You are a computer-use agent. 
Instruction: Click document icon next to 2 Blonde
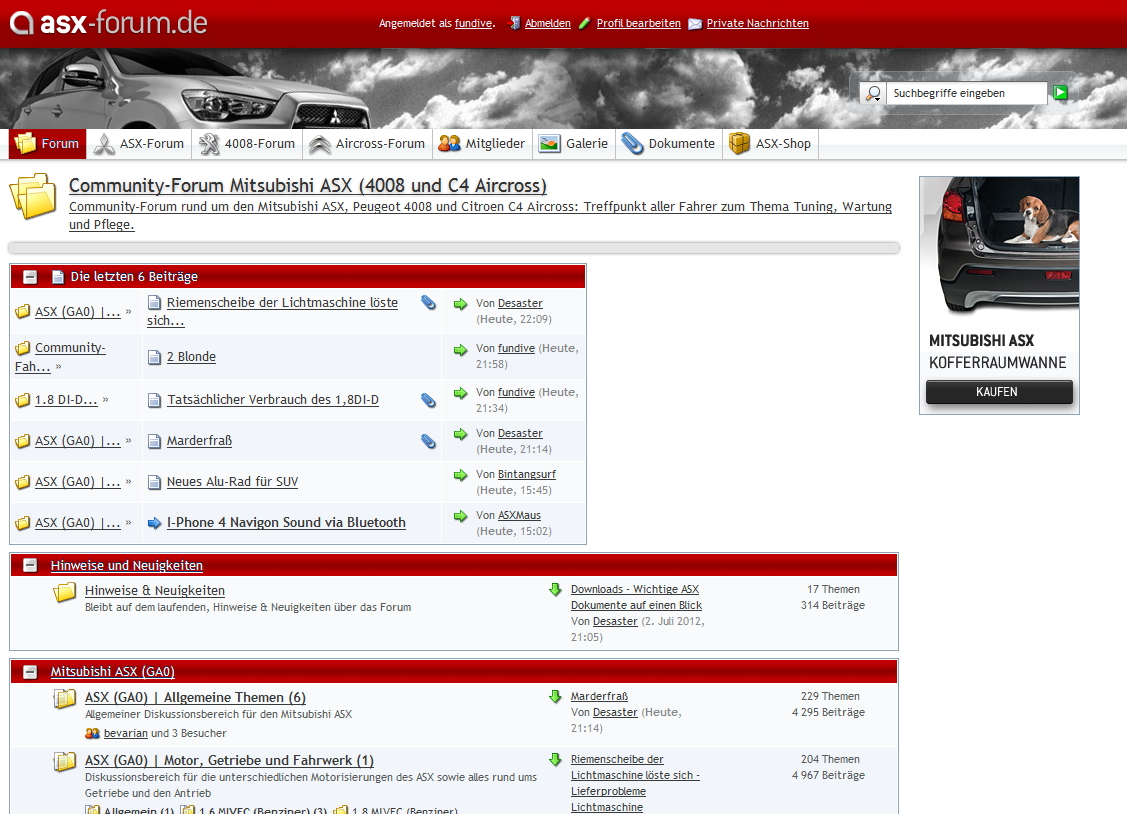coord(154,357)
